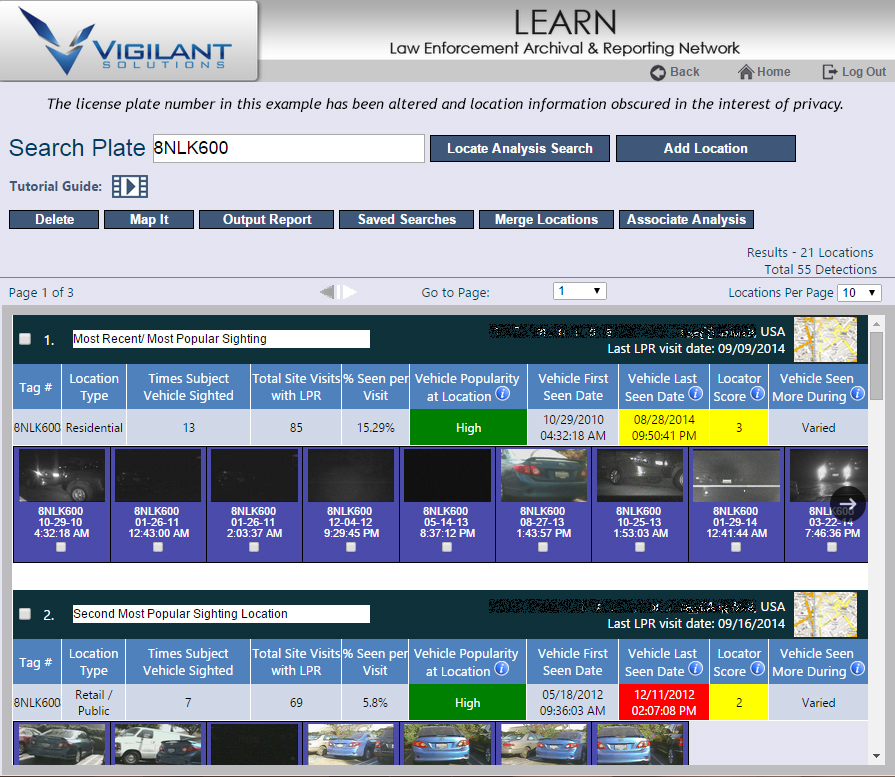
Task: Expand the Locations Per Page dropdown
Action: click(860, 293)
